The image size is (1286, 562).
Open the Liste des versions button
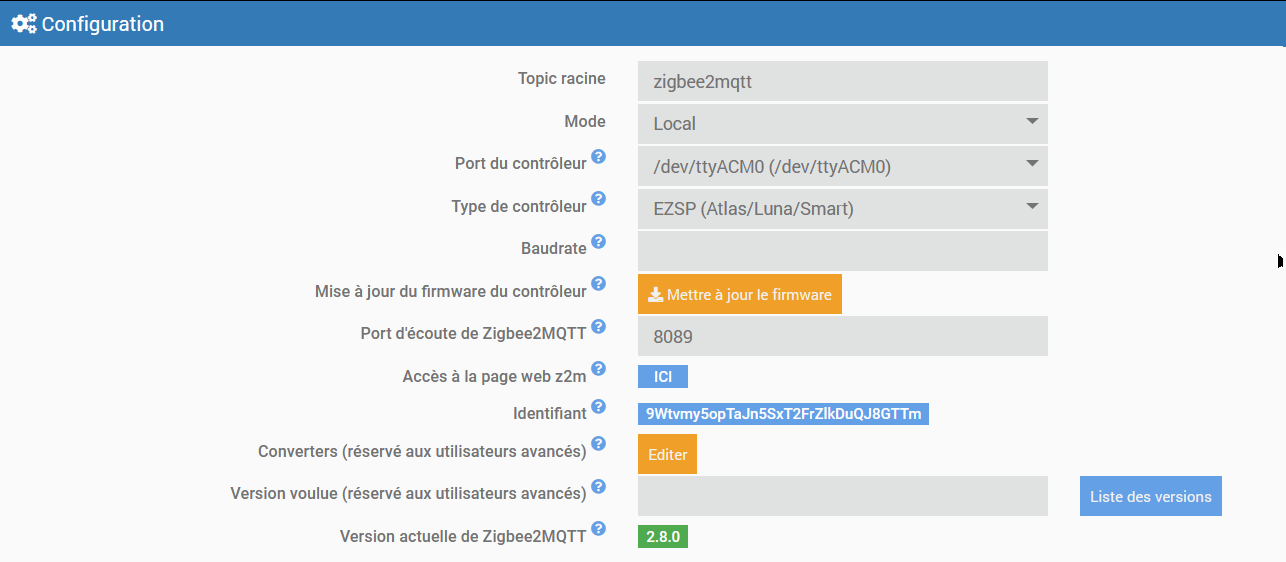[x=1150, y=496]
